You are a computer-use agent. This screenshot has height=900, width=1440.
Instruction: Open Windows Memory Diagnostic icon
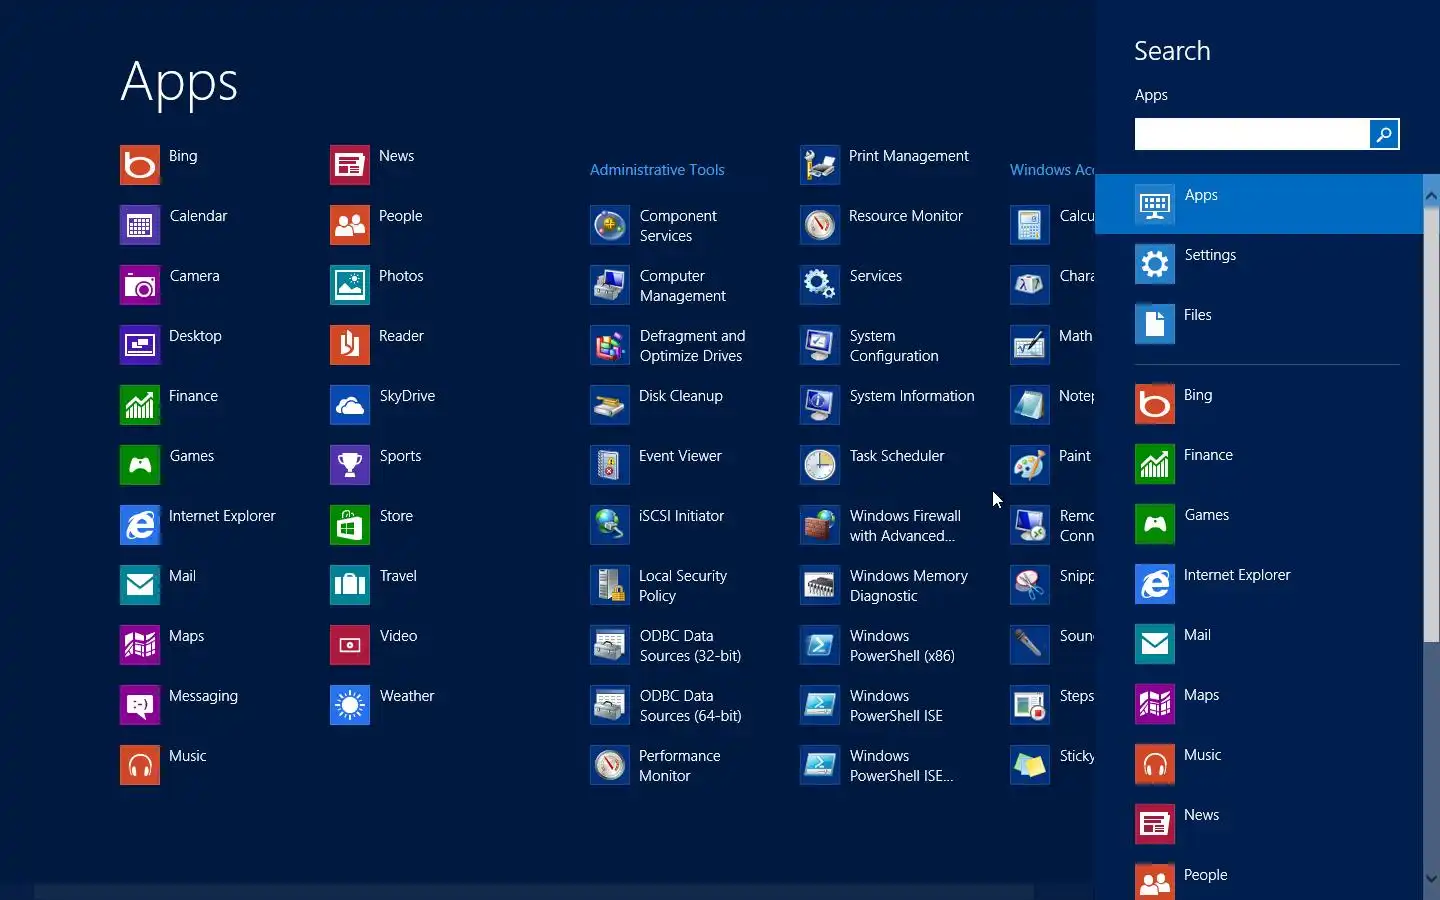tap(820, 585)
